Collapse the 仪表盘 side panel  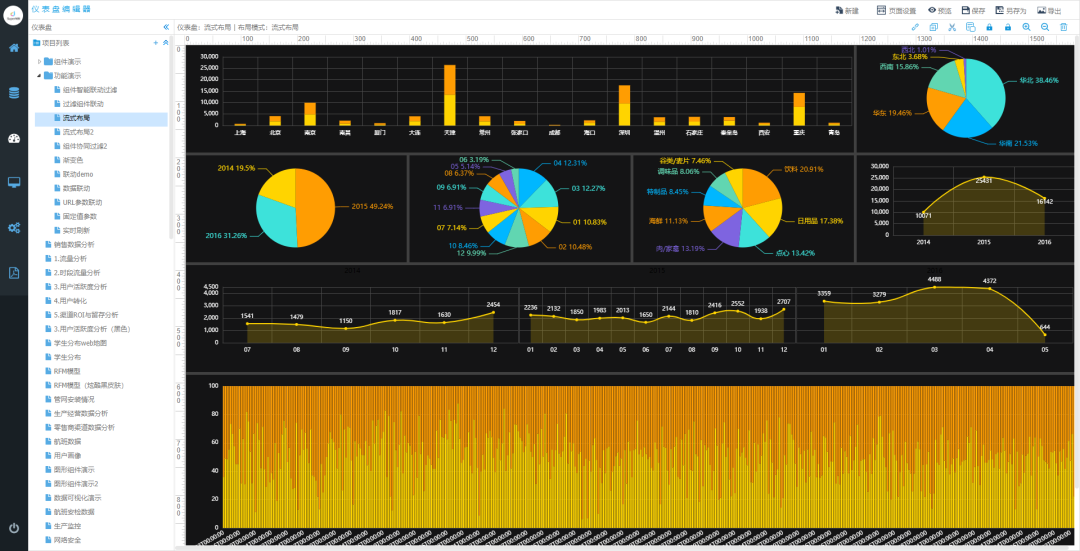(x=166, y=27)
